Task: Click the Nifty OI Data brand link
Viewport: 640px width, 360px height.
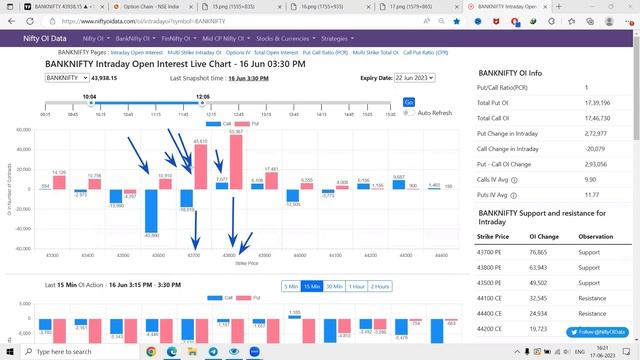Action: pos(44,38)
